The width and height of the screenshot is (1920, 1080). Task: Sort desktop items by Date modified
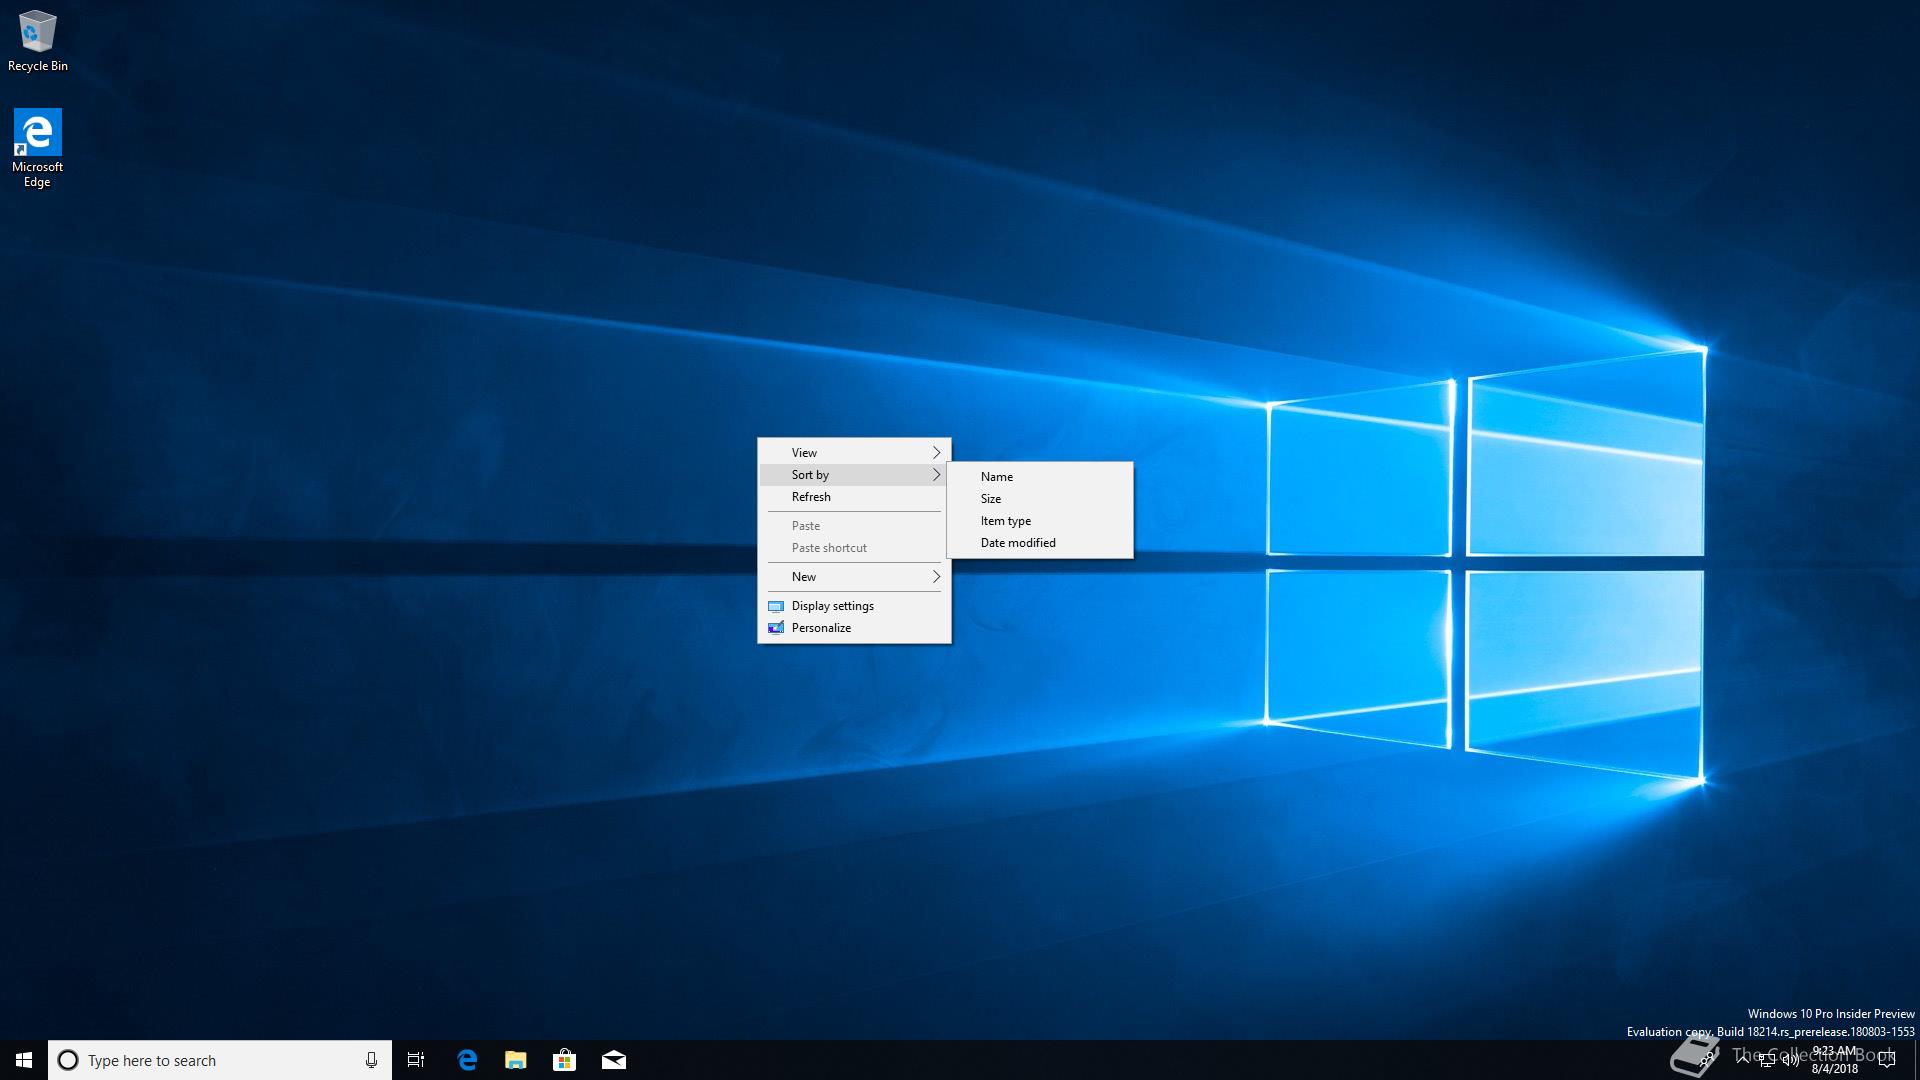(x=1040, y=543)
